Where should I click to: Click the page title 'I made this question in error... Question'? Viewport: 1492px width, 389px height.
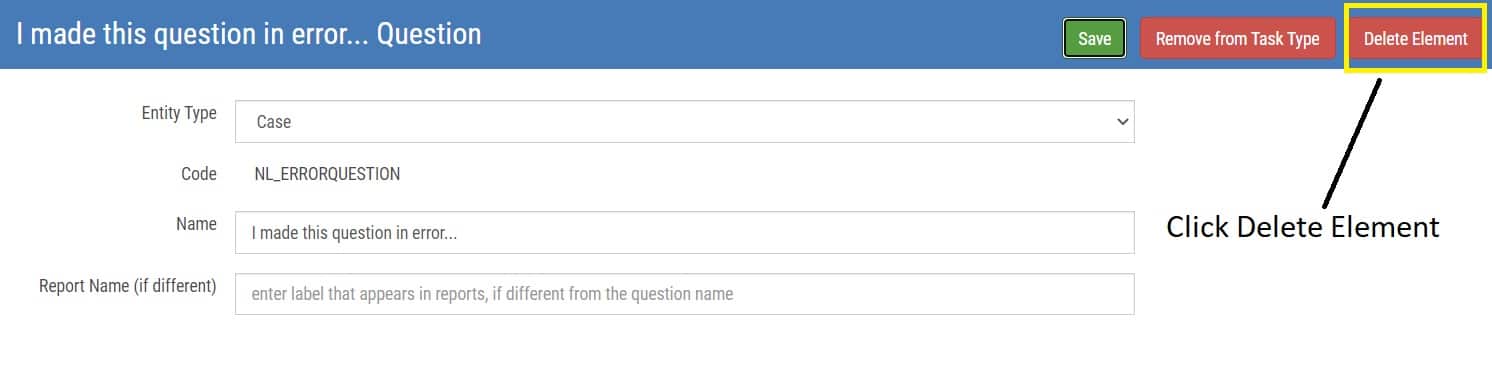pos(249,34)
